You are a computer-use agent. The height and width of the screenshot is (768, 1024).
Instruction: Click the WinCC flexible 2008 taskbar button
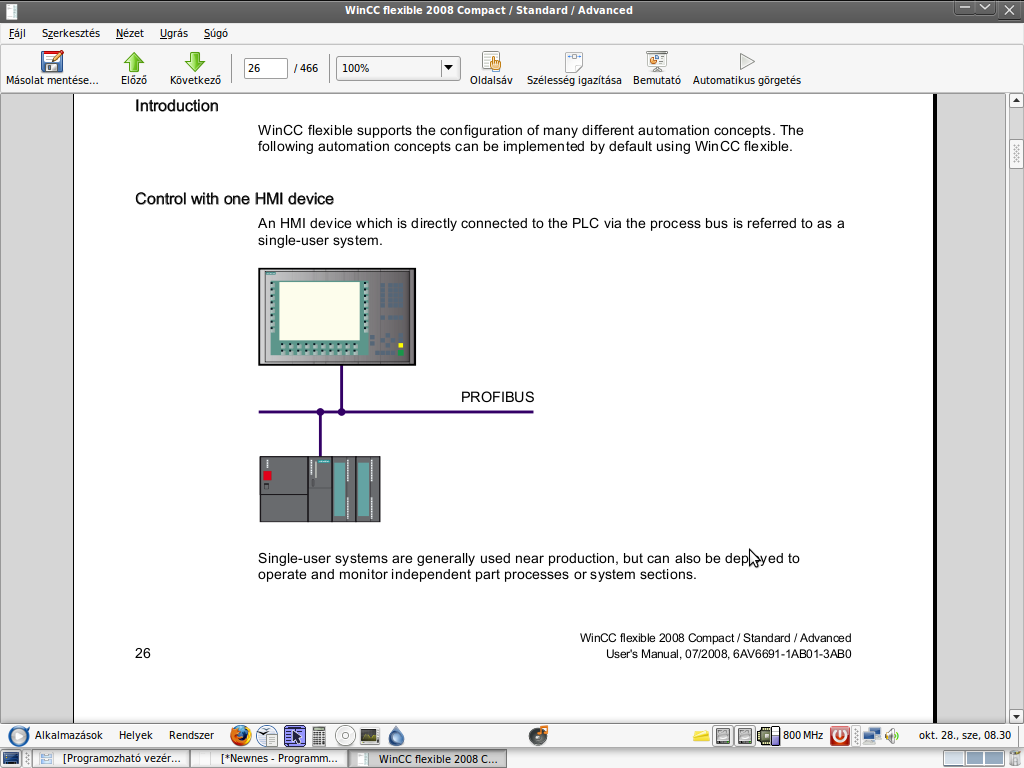(x=428, y=758)
